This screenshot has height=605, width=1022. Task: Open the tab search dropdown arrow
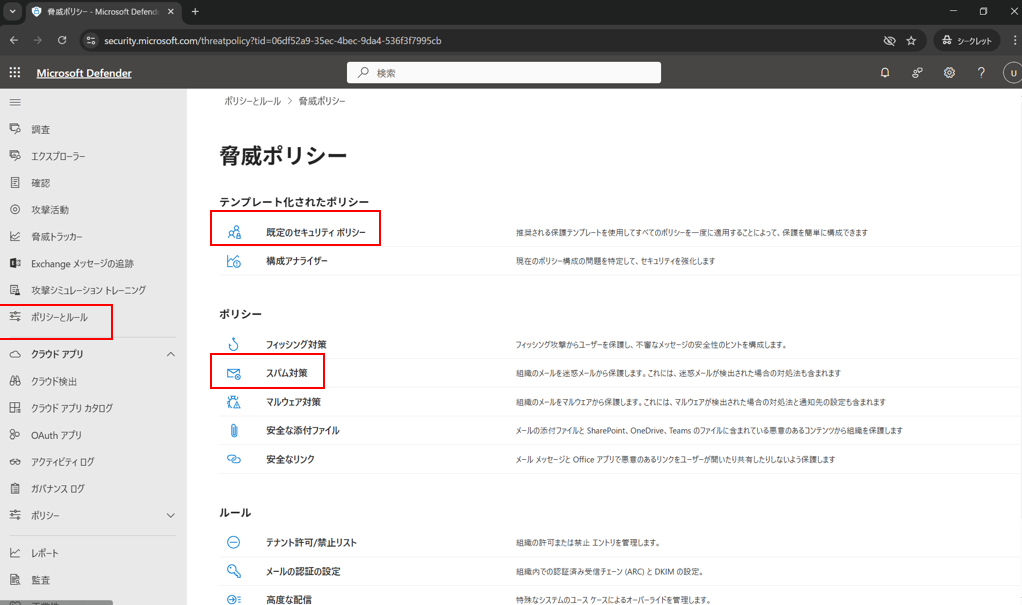12,12
